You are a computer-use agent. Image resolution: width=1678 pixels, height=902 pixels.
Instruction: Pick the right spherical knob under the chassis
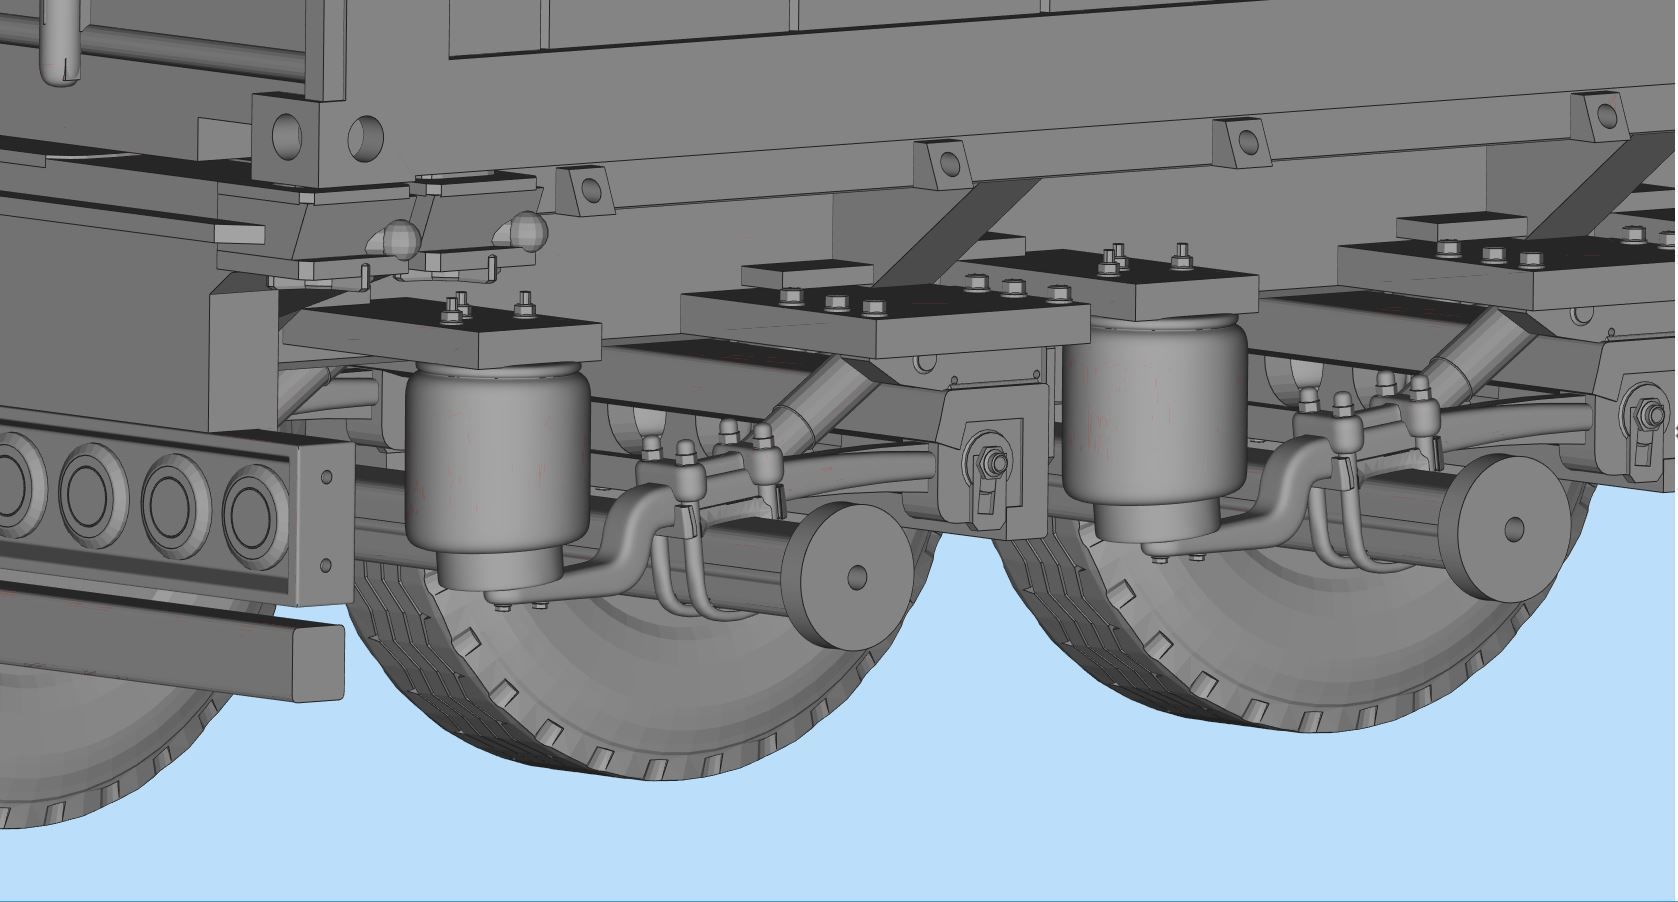pyautogui.click(x=527, y=231)
